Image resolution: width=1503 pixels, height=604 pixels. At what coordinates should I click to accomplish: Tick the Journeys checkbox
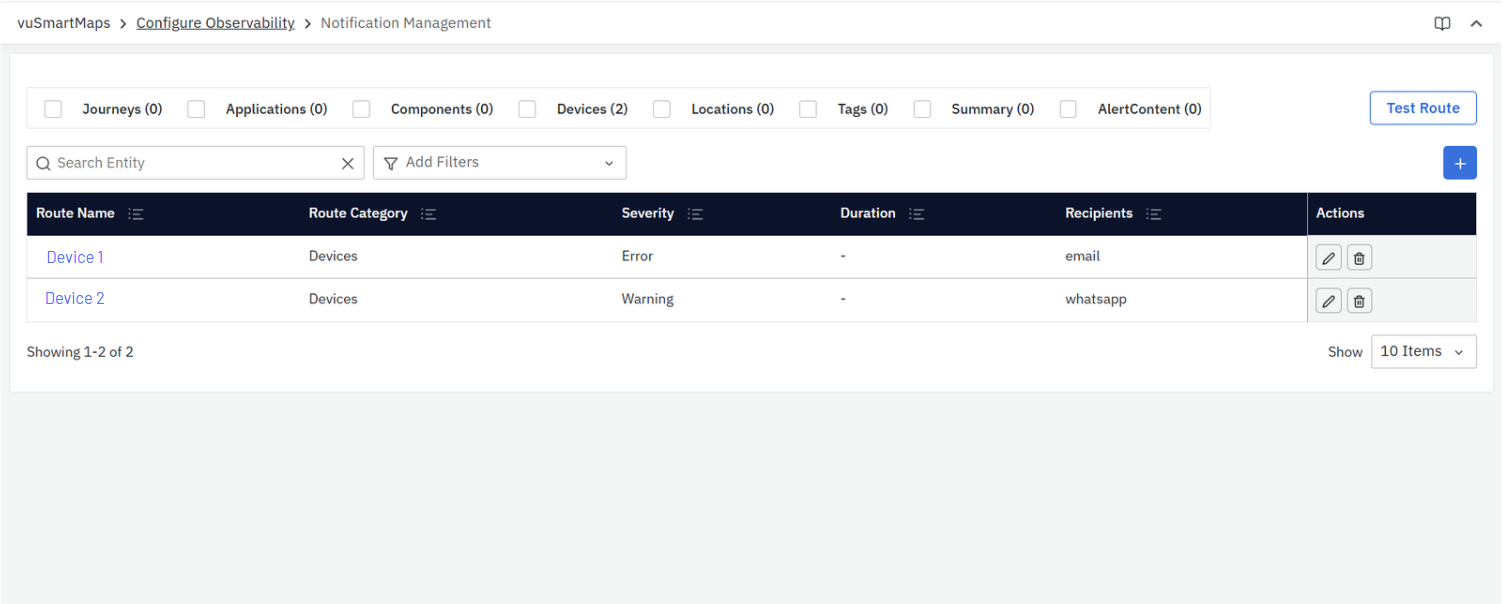(53, 109)
